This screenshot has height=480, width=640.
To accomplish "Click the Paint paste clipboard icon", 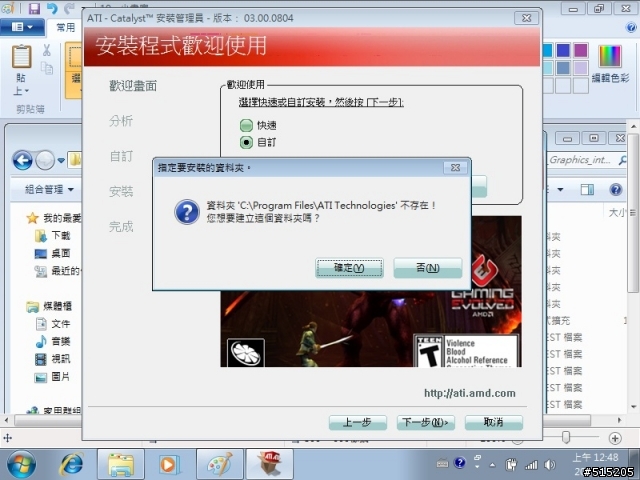I will click(x=21, y=56).
